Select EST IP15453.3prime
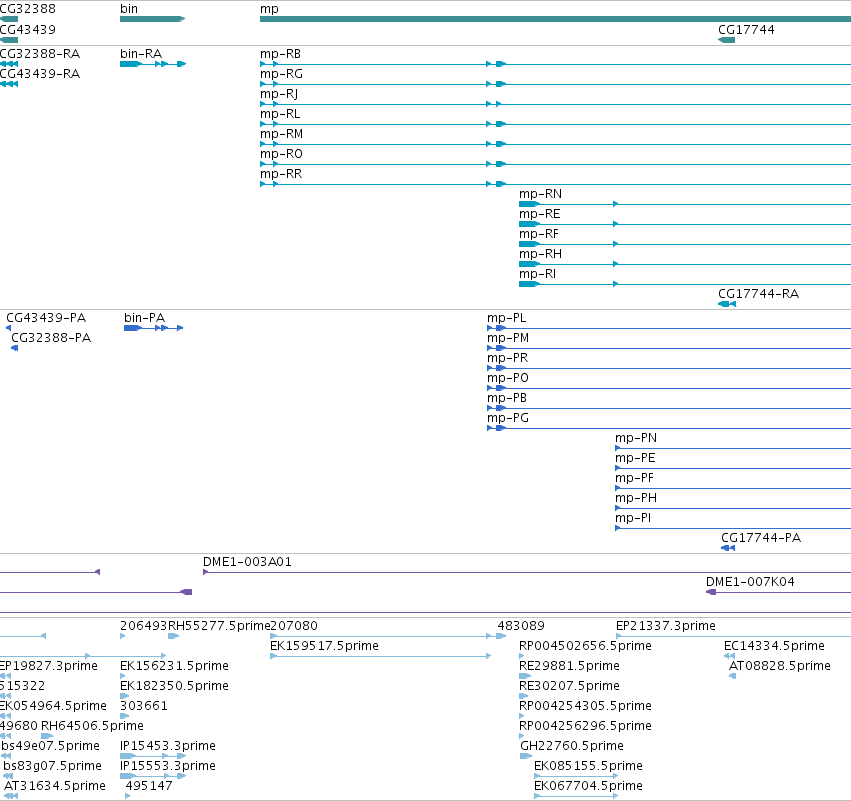The image size is (851, 801). pos(168,746)
